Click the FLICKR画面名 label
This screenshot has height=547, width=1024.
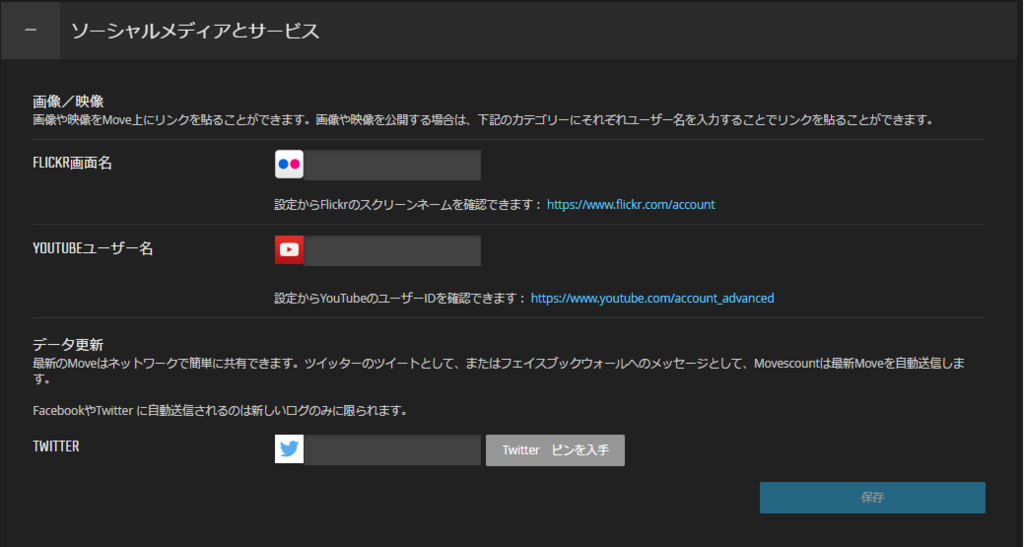coord(72,163)
